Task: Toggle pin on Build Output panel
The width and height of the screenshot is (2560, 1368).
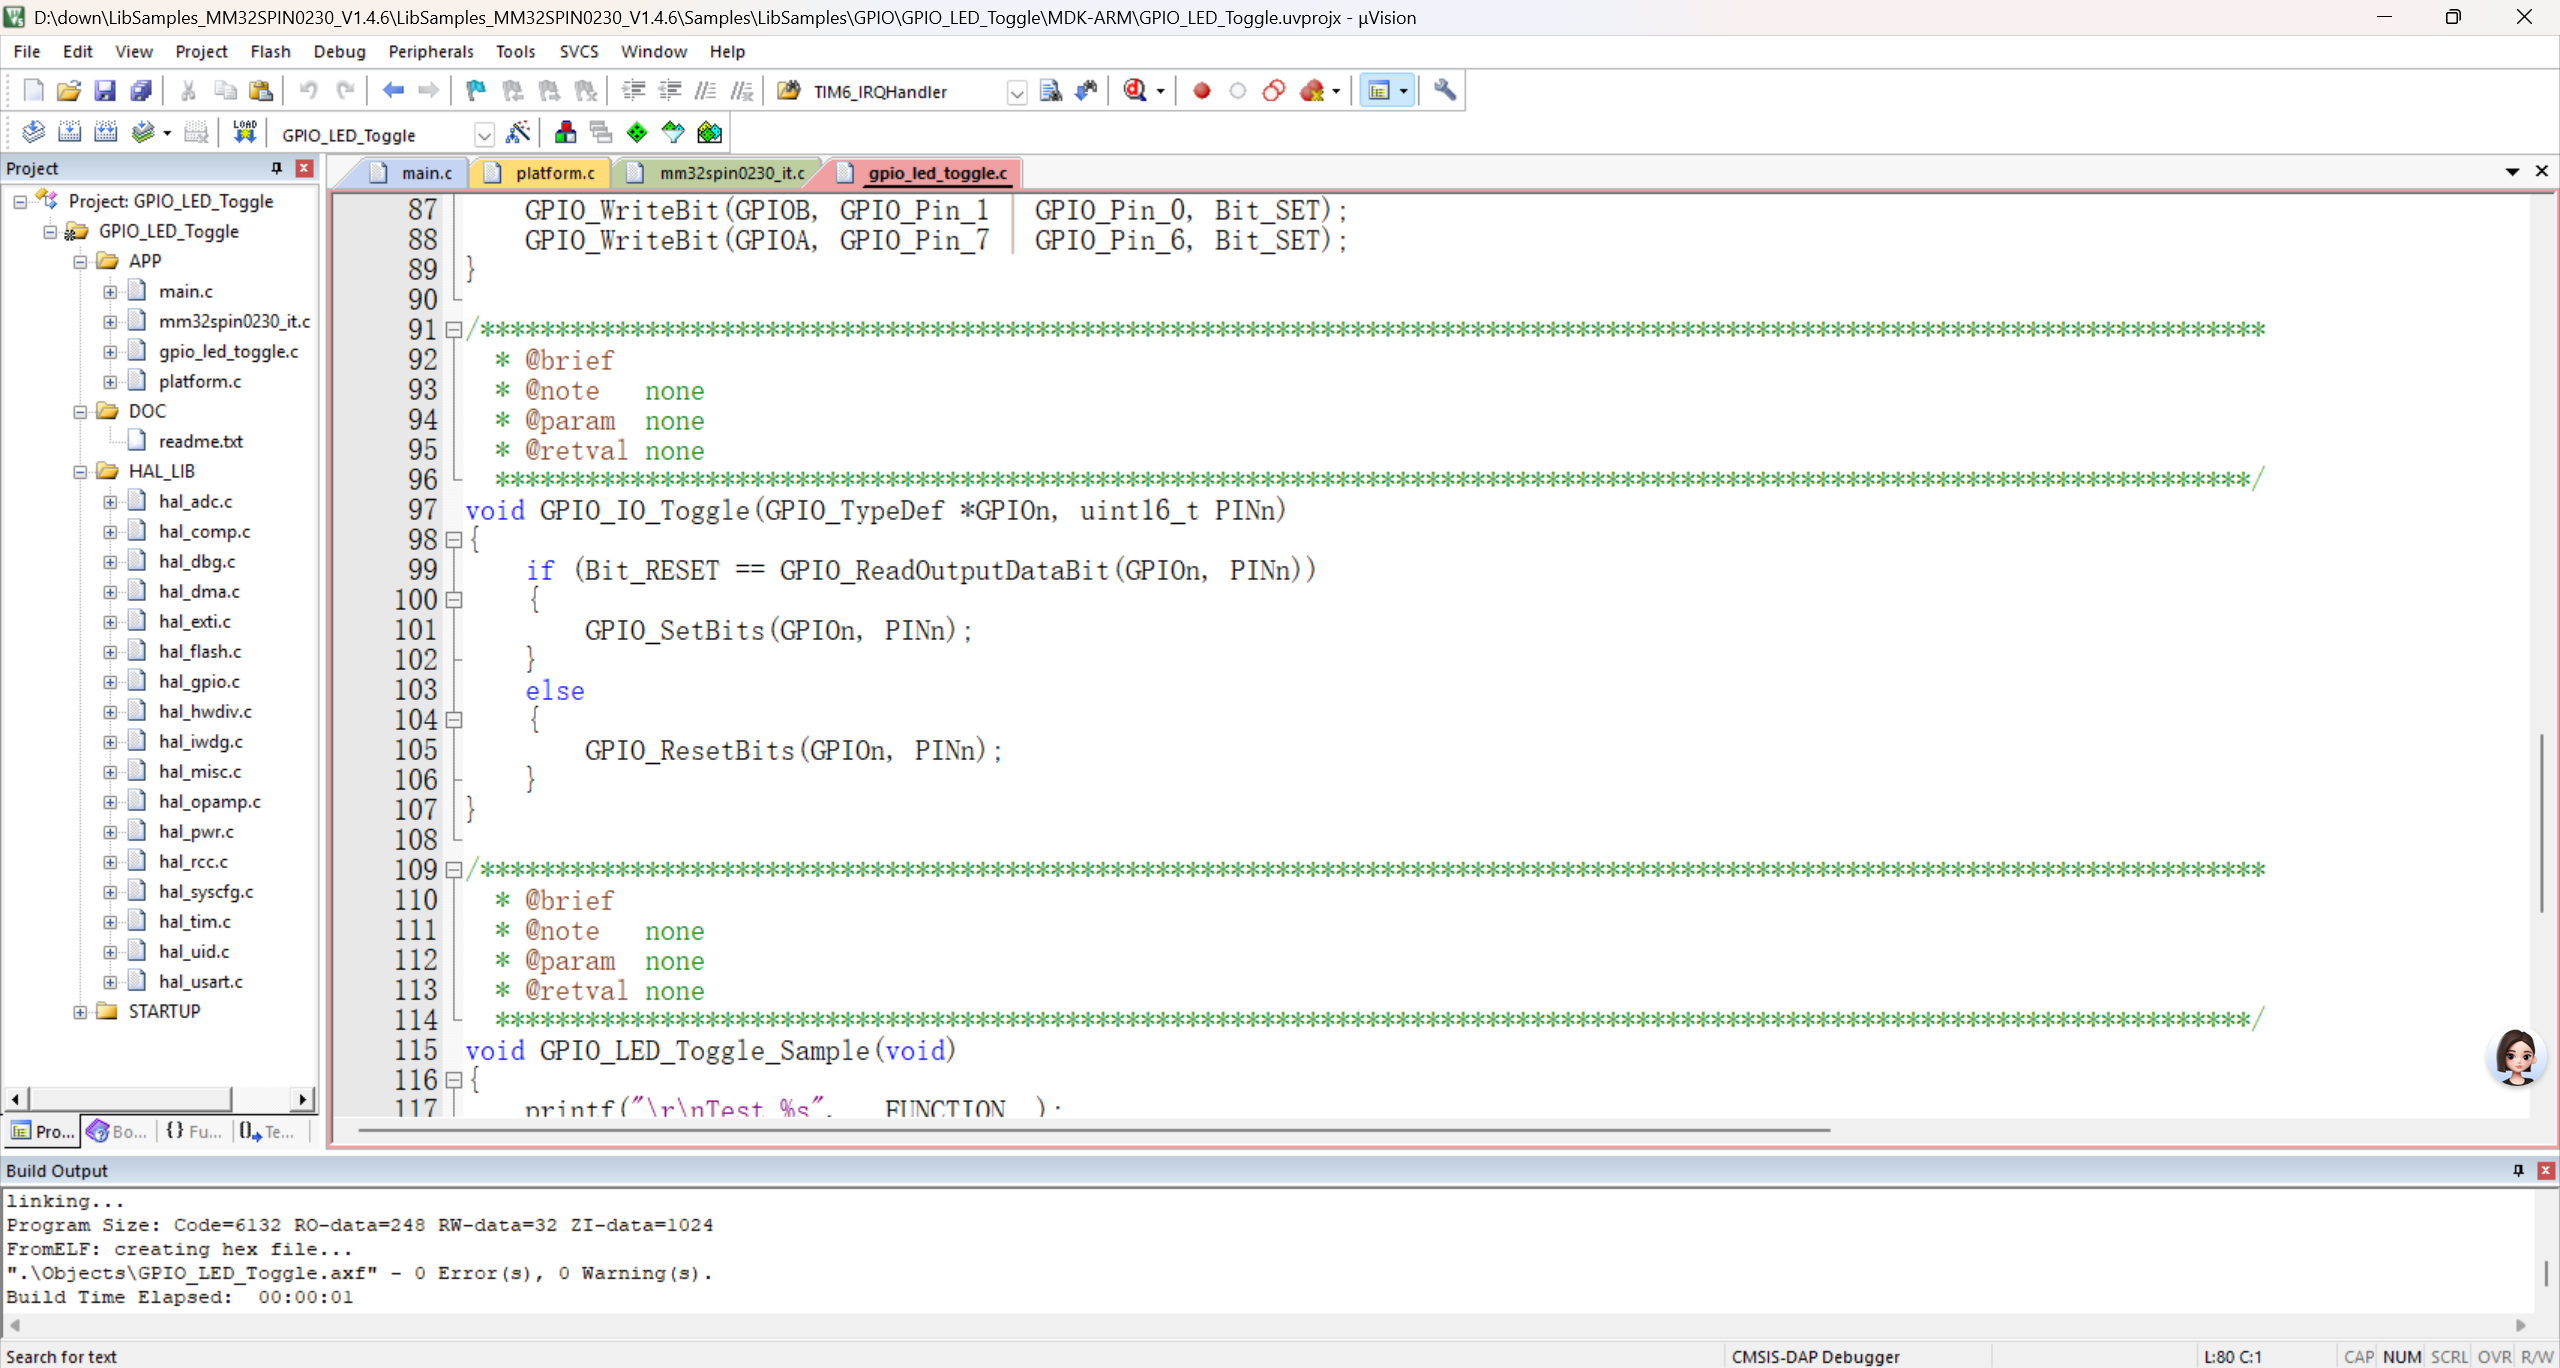Action: coord(2518,1170)
